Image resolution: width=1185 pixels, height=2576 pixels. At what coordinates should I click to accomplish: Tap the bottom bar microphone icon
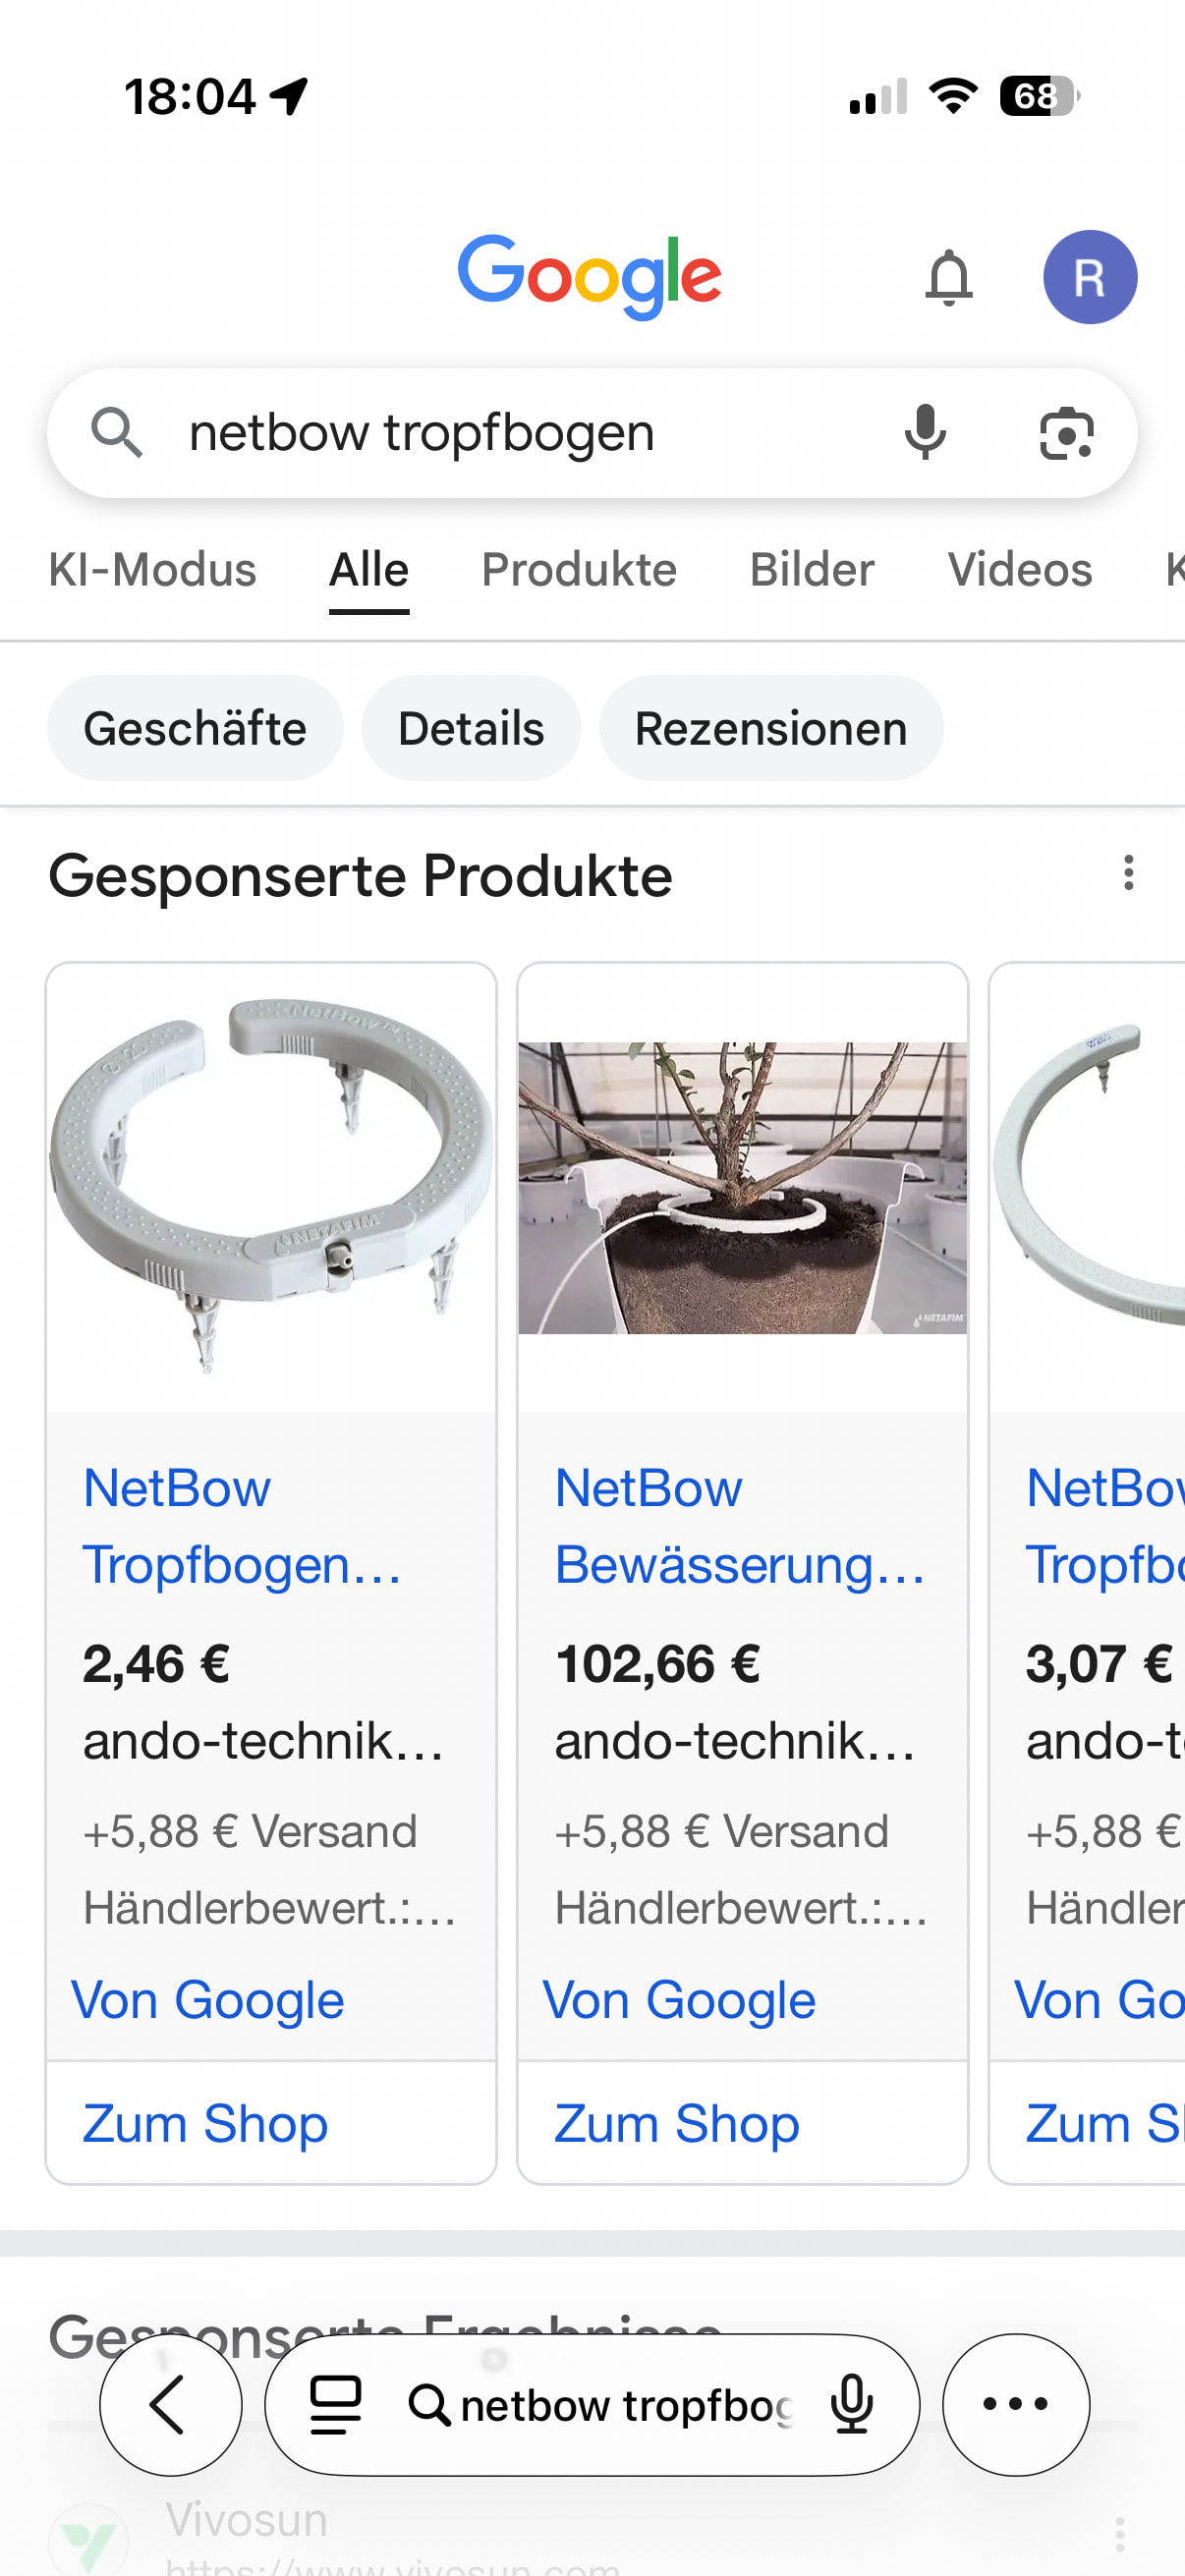[x=852, y=2404]
